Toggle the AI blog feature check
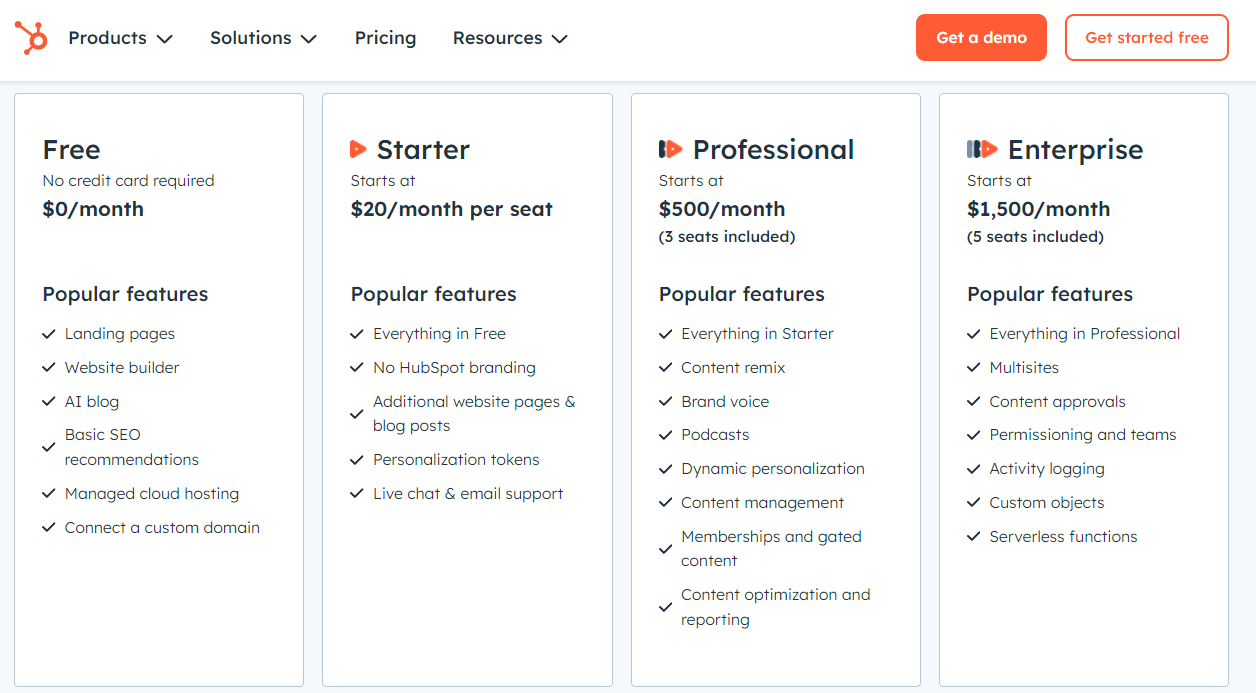The image size is (1256, 693). click(48, 400)
